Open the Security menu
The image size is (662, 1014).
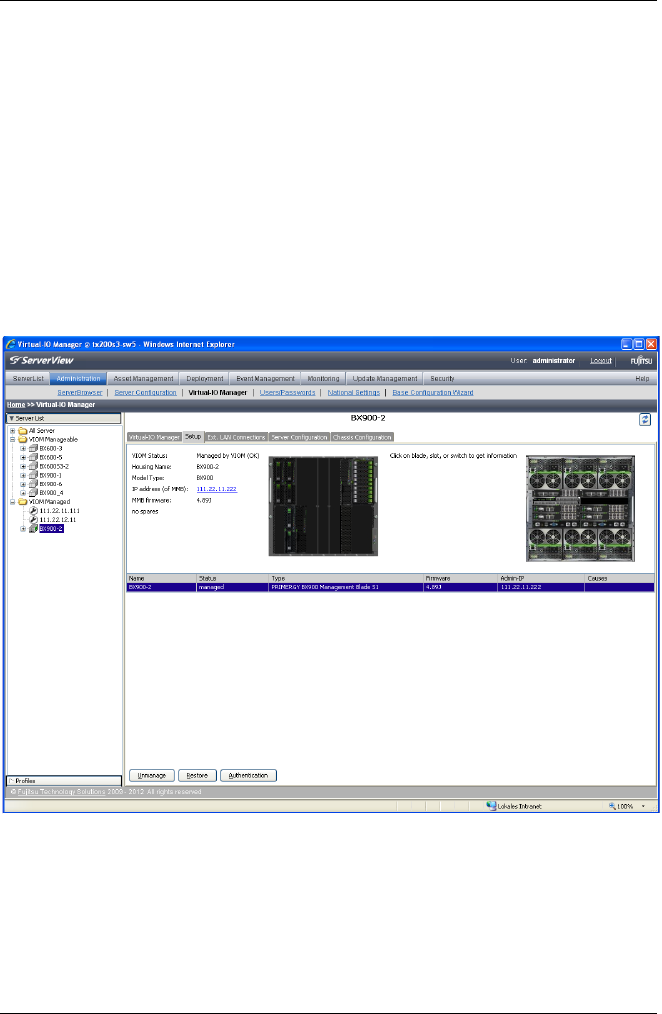443,378
